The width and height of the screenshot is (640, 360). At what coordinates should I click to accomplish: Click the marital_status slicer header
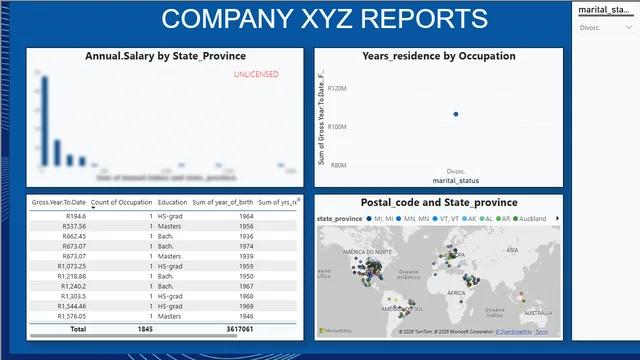(x=604, y=10)
